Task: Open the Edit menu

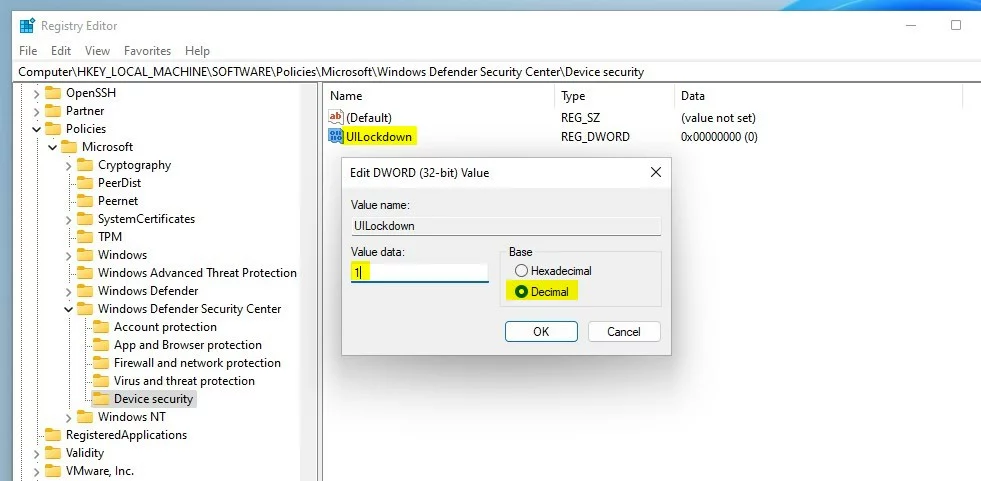Action: pyautogui.click(x=61, y=51)
